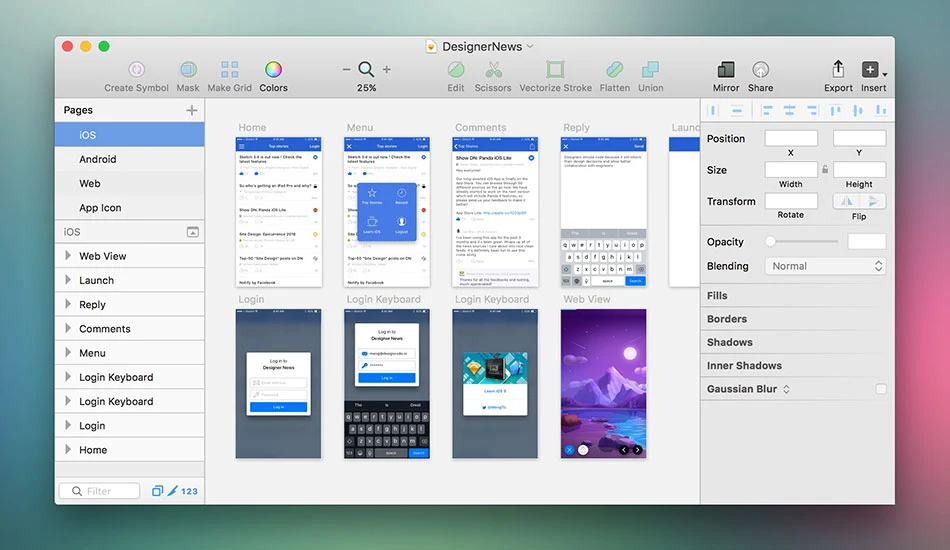Image resolution: width=950 pixels, height=550 pixels.
Task: Click the align top edges icon
Action: 835,110
